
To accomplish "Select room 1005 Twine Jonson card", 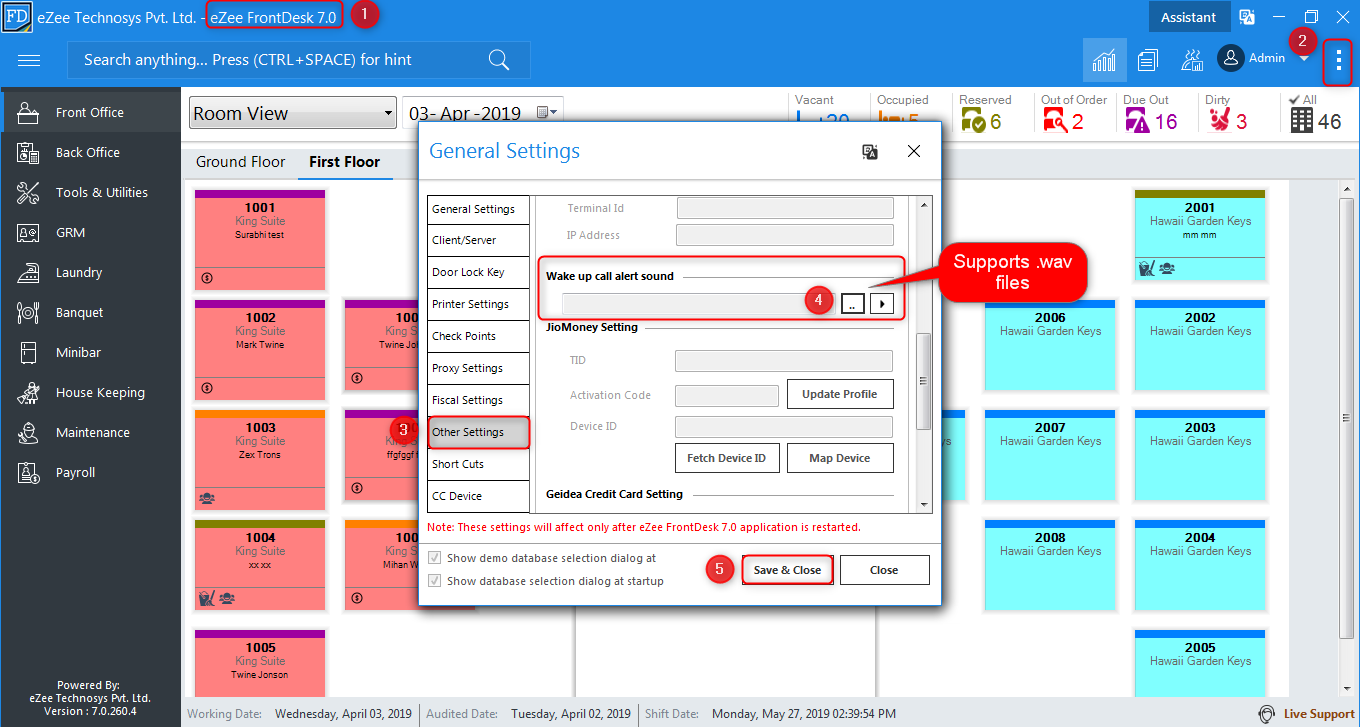I will pyautogui.click(x=260, y=662).
